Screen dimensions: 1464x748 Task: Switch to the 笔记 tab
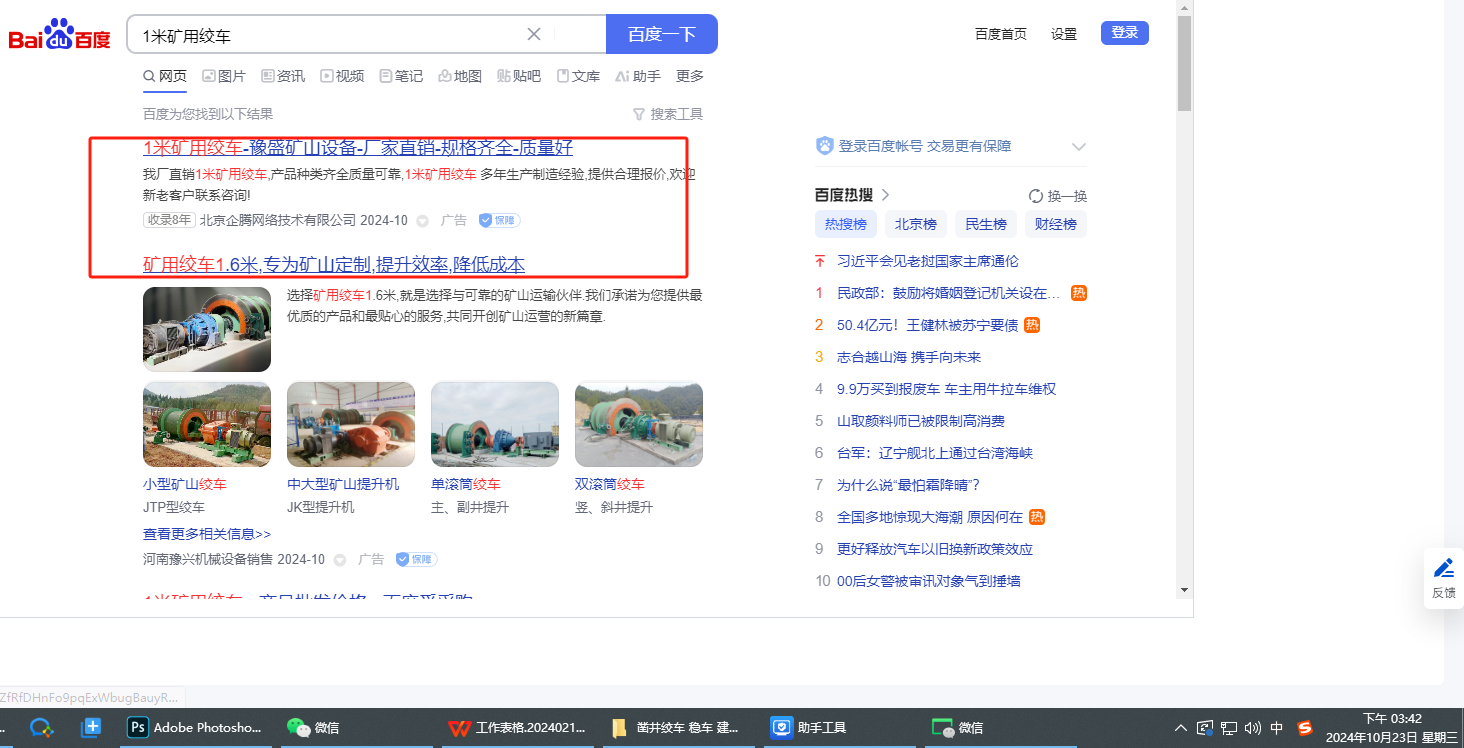401,76
